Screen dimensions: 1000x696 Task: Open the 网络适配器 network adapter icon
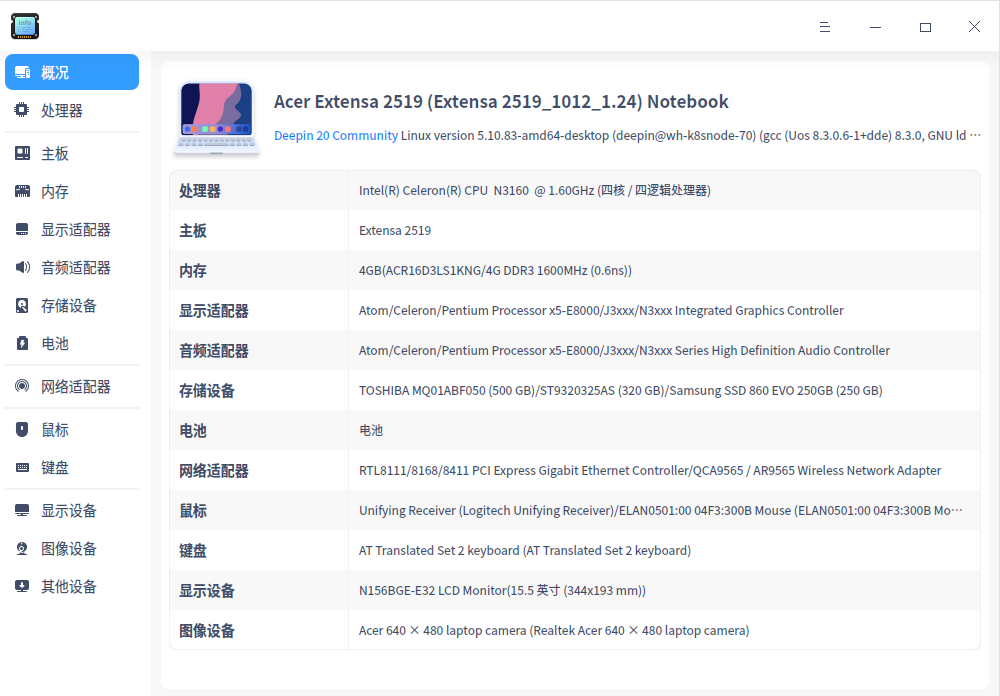click(21, 386)
